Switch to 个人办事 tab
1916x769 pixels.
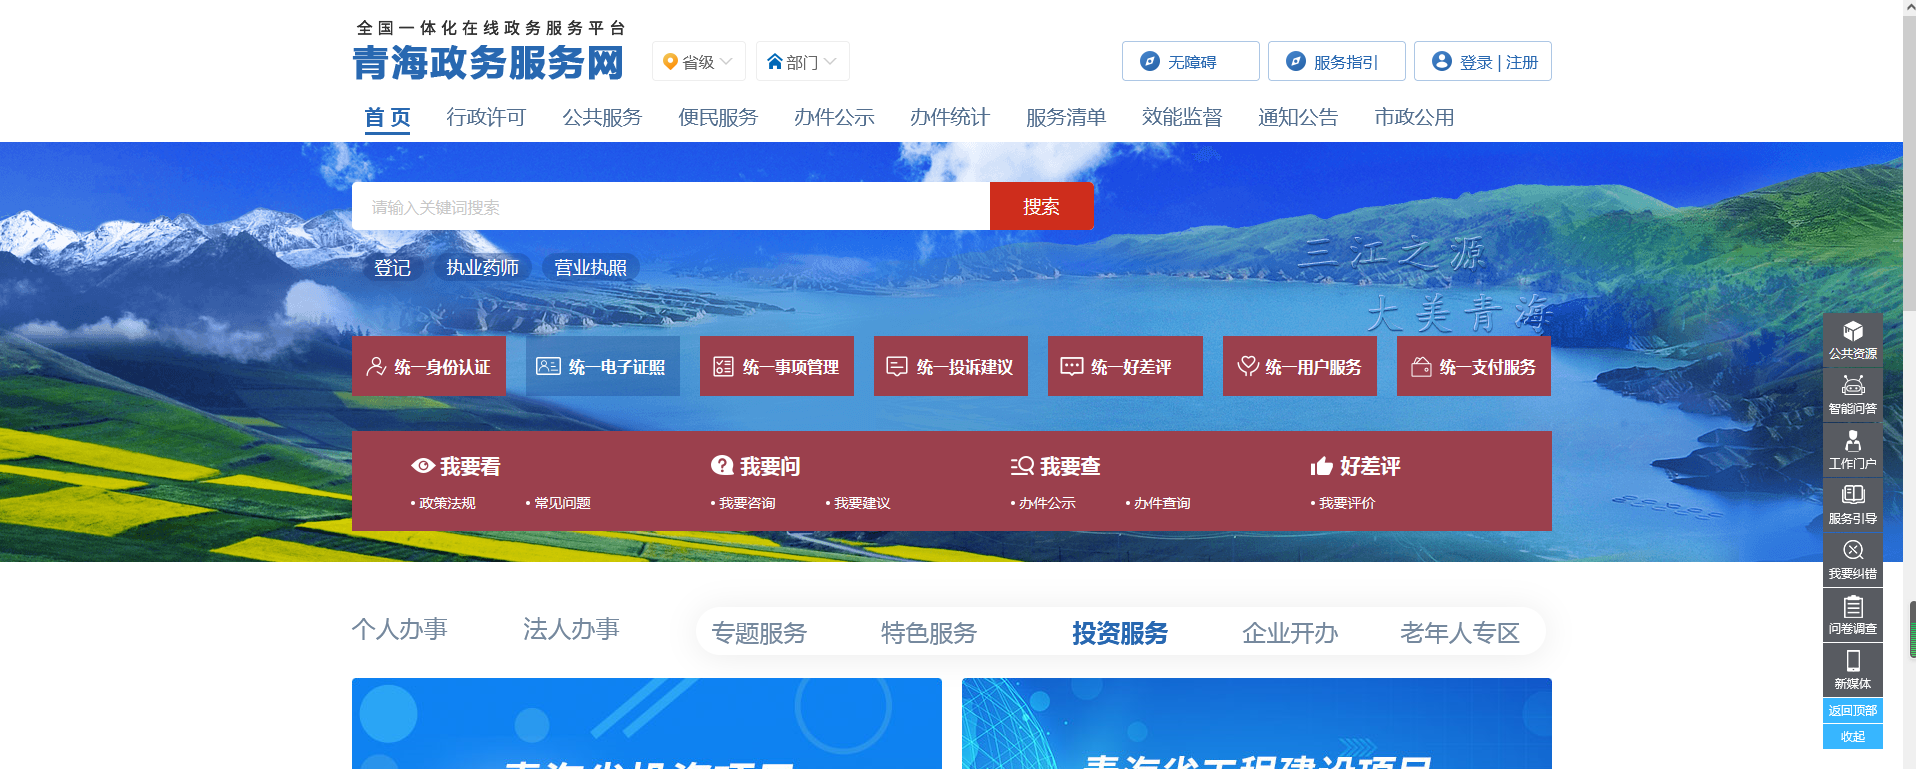[399, 629]
